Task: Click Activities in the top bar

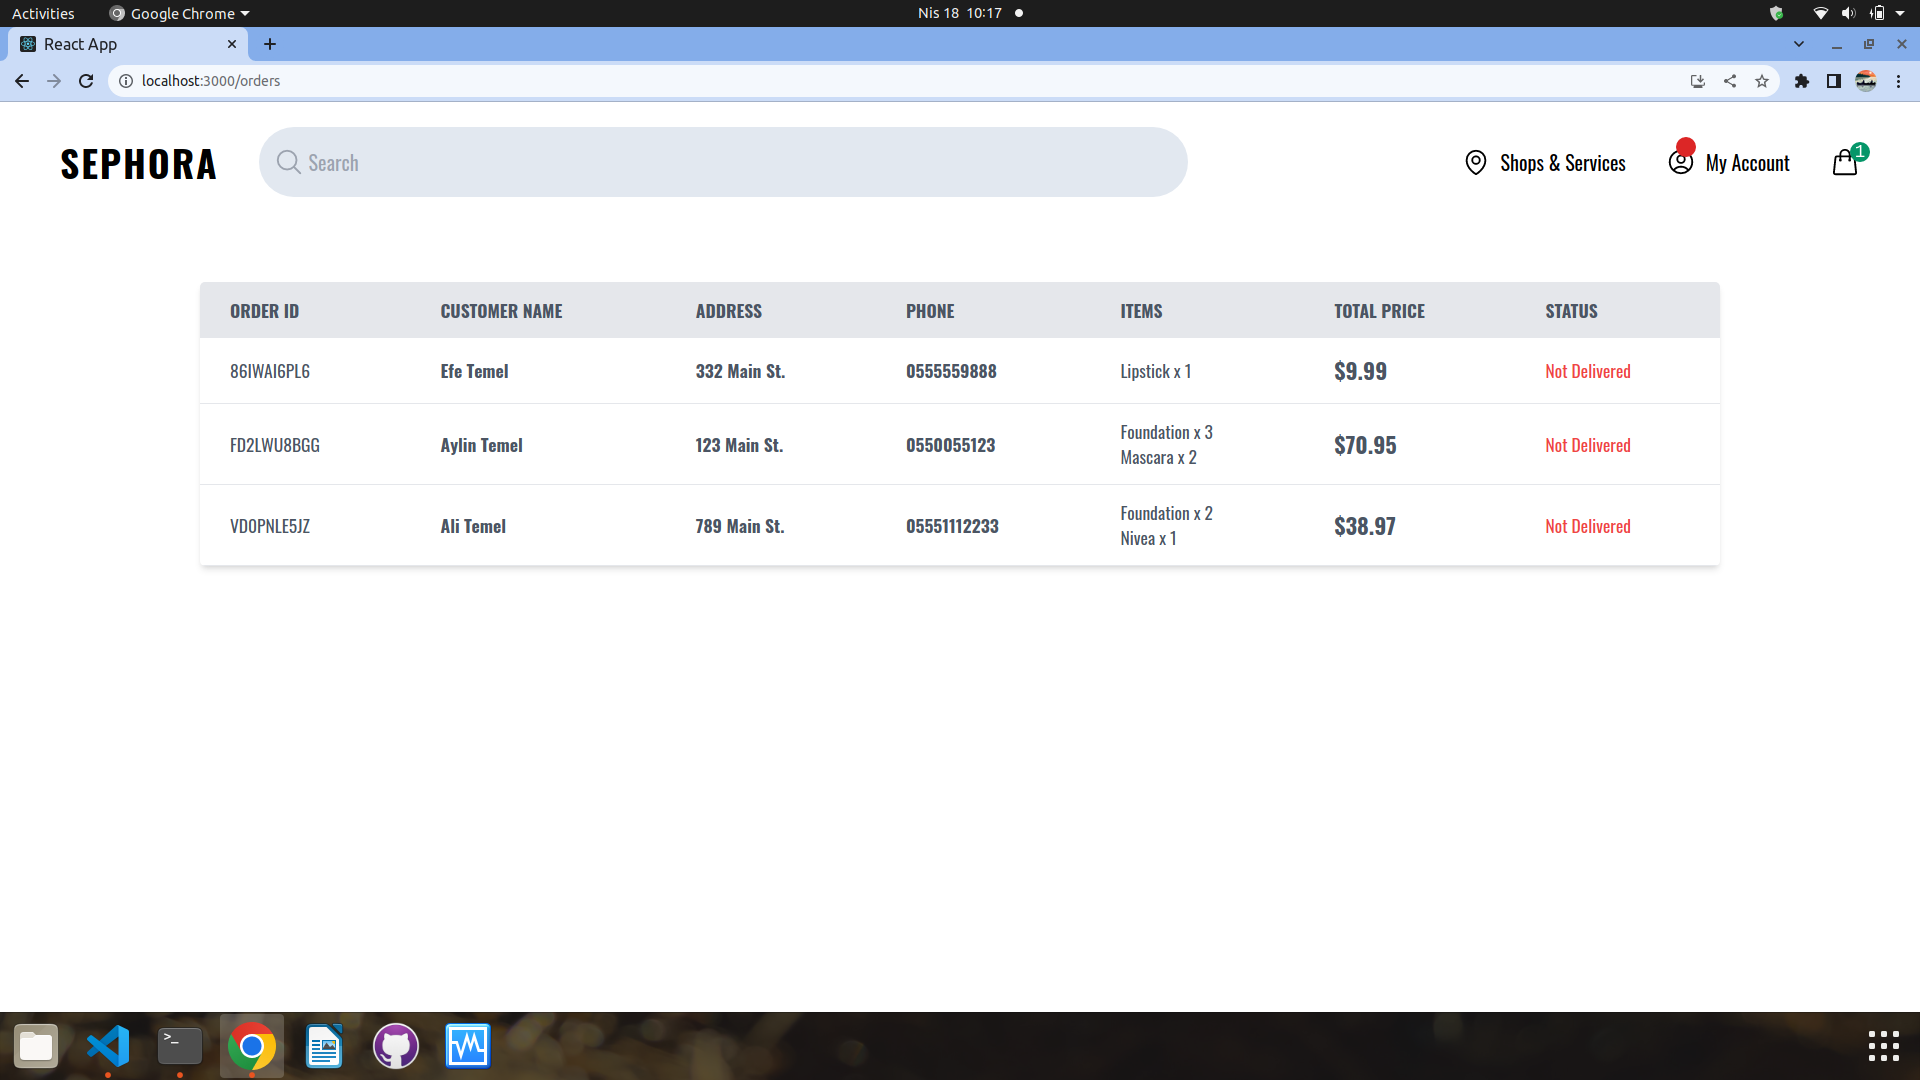Action: tap(43, 13)
